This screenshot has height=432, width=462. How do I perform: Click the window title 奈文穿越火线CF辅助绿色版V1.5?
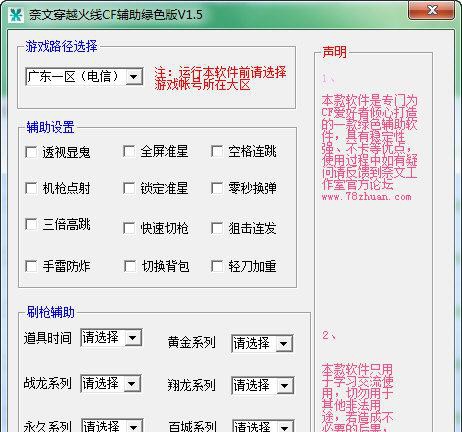(116, 15)
